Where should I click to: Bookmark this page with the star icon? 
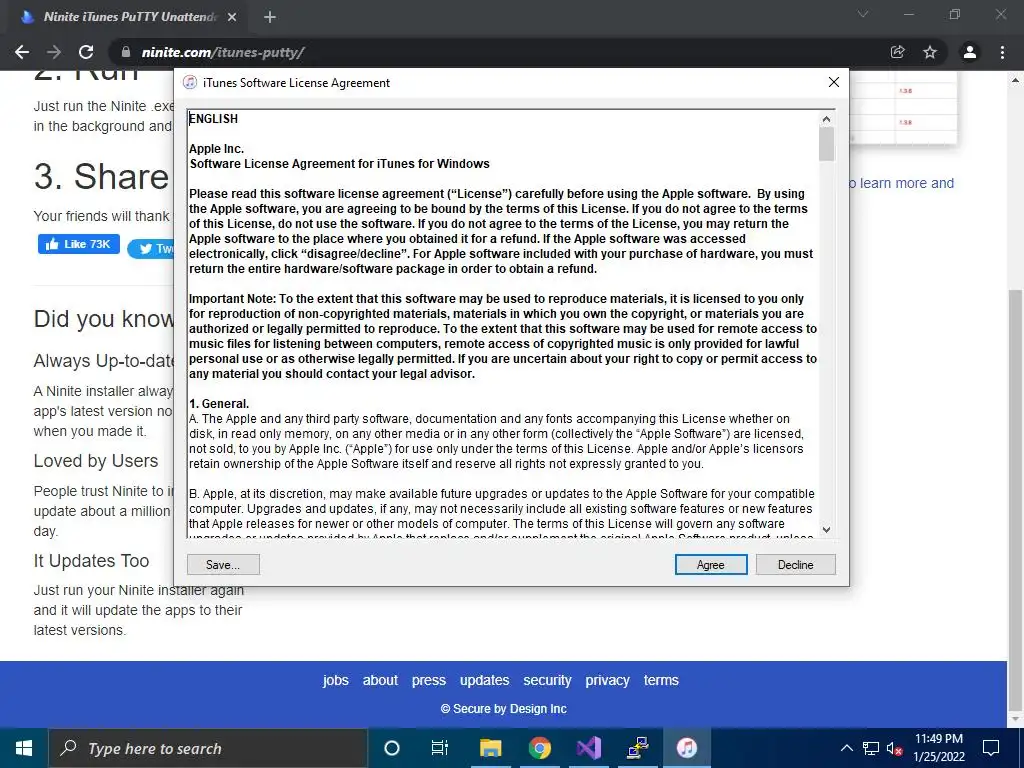tap(930, 52)
